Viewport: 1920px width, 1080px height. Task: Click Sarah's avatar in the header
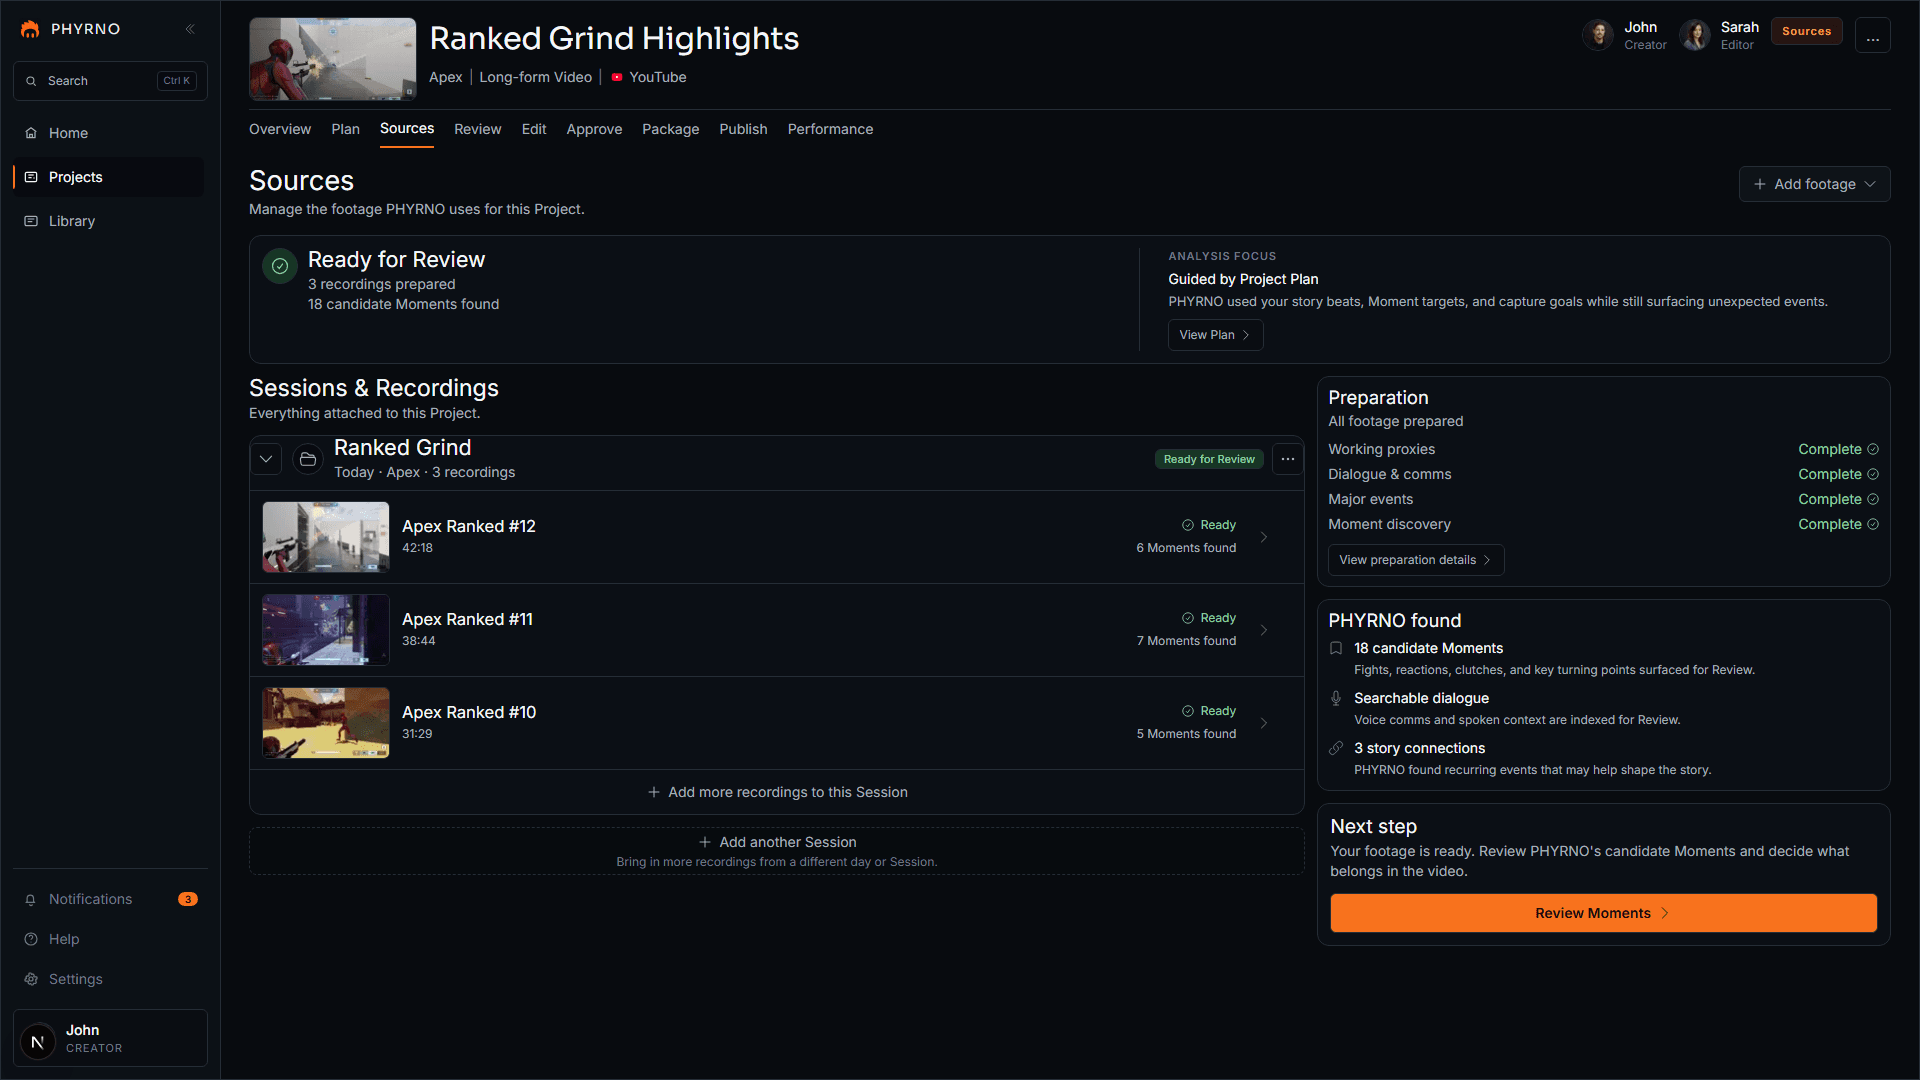(1695, 35)
